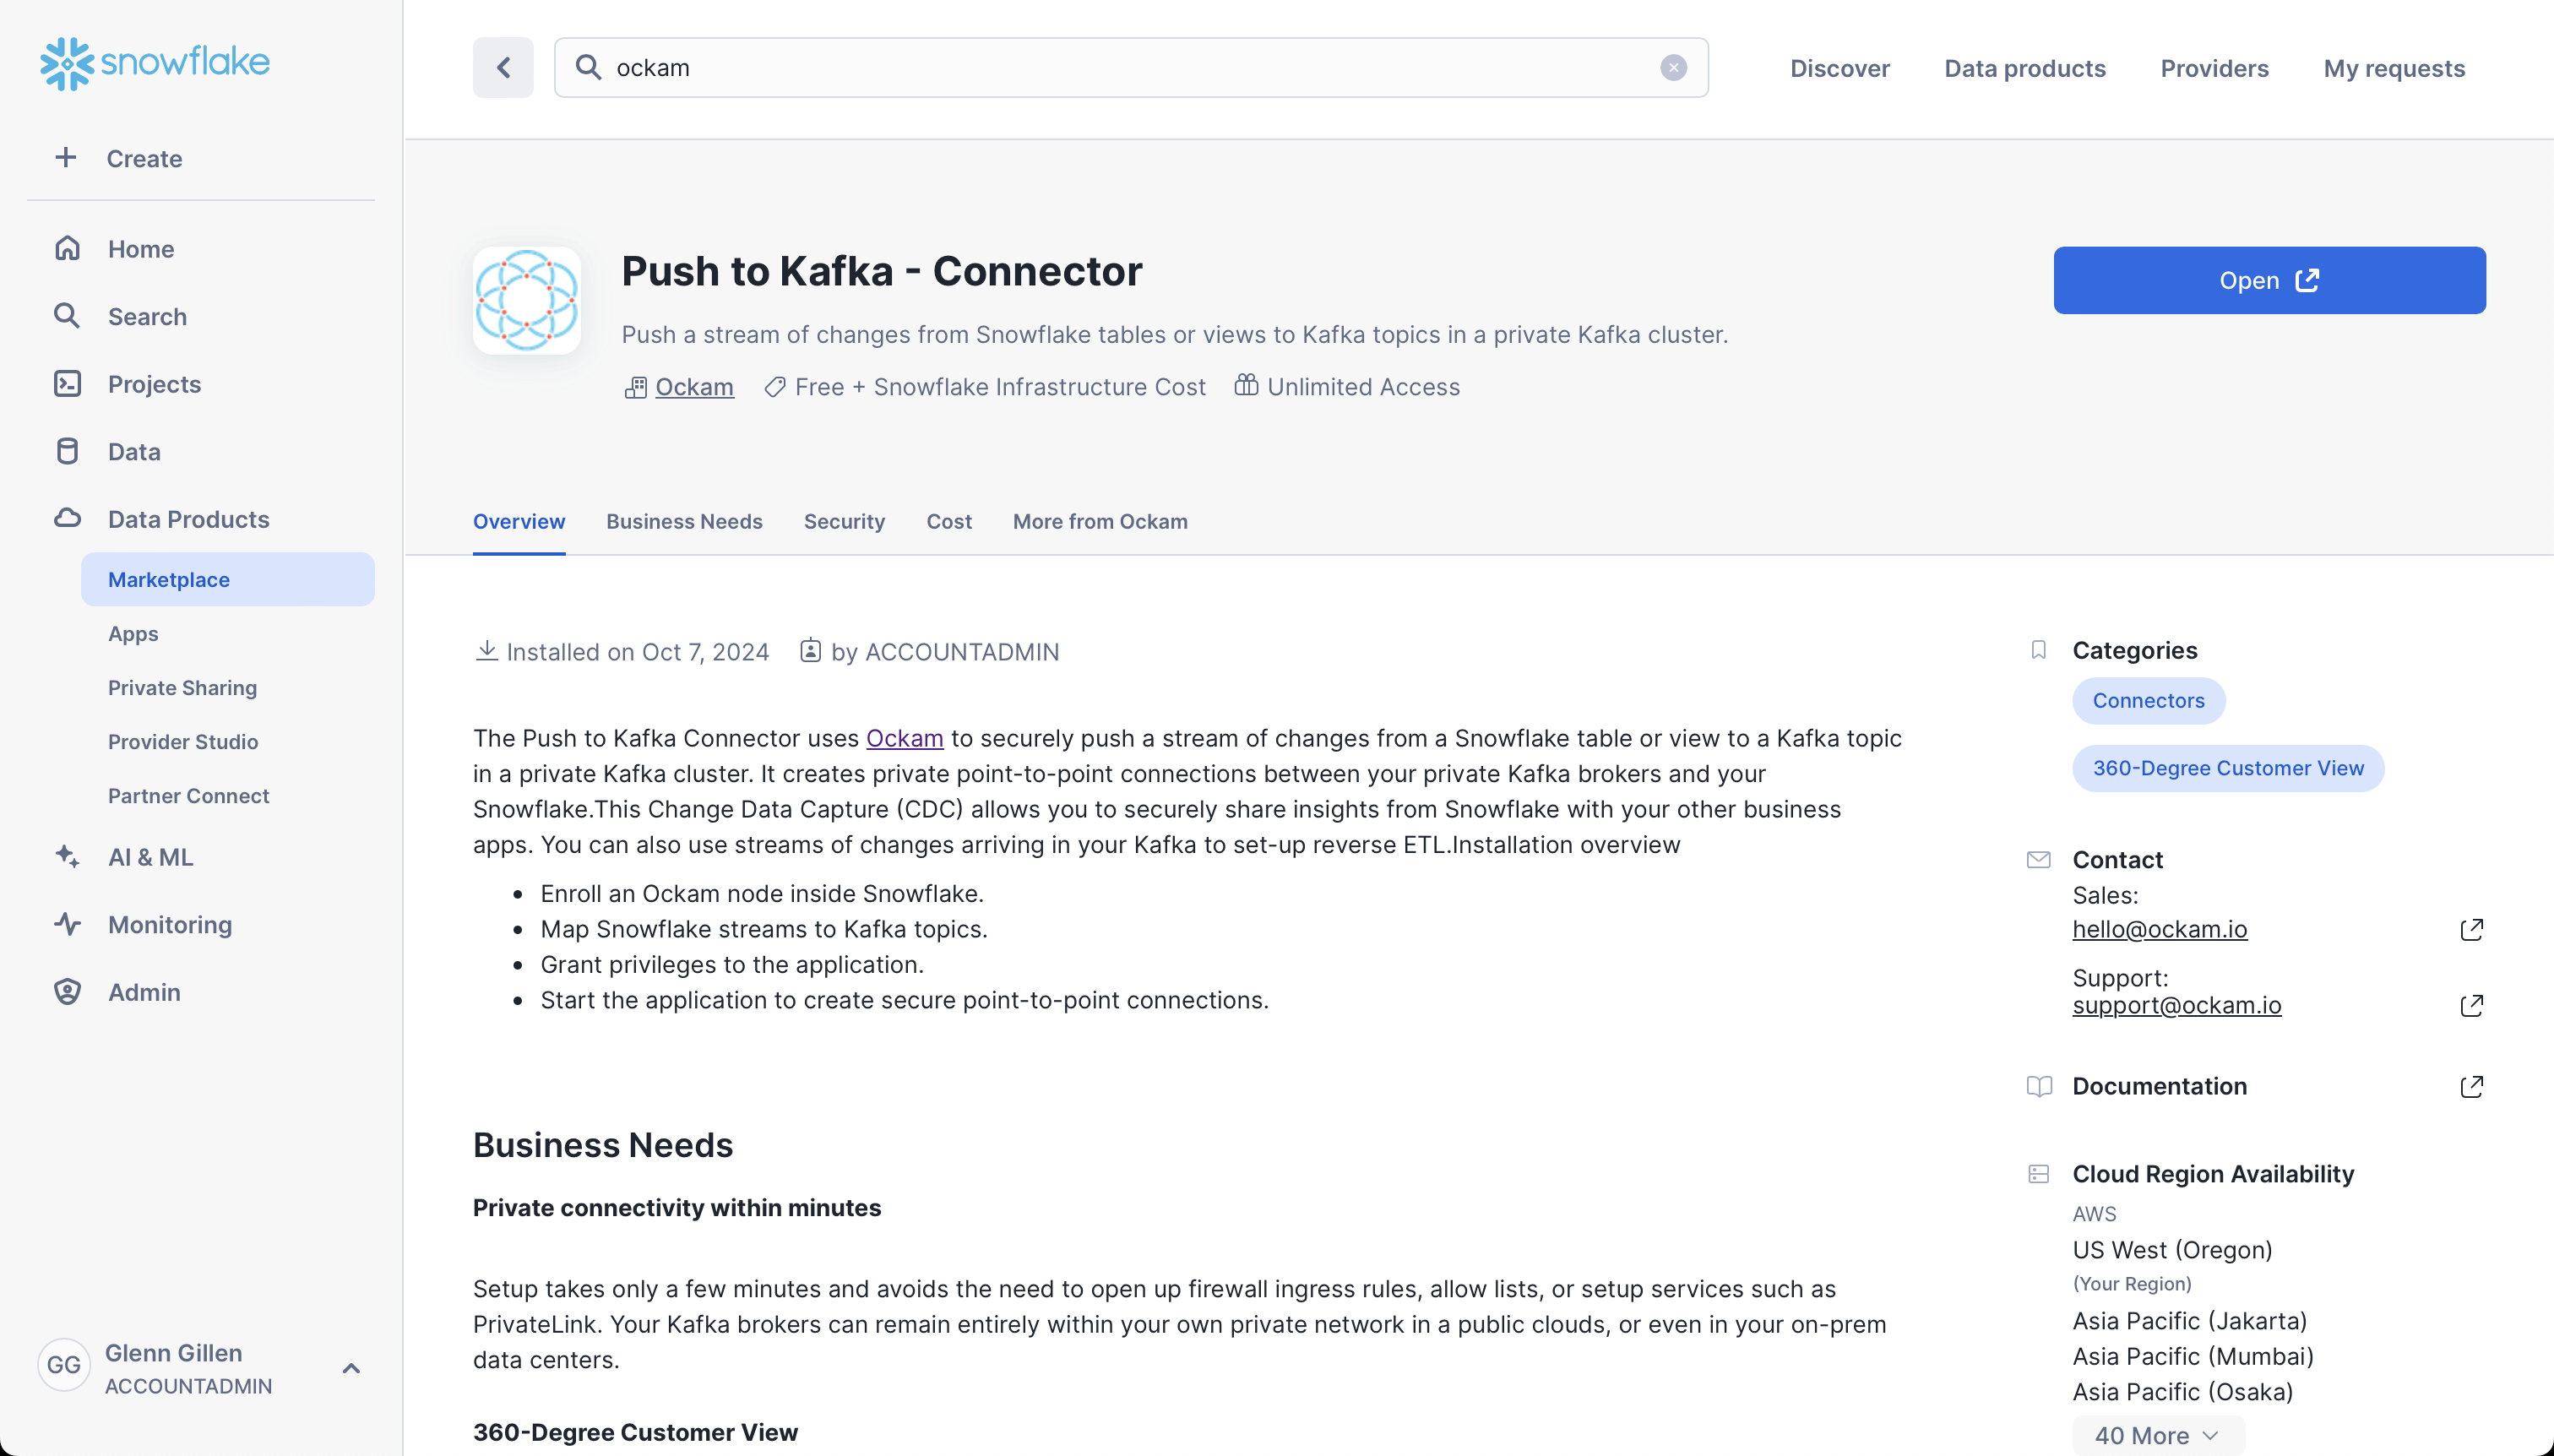Image resolution: width=2554 pixels, height=1456 pixels.
Task: Switch to the Business Needs tab
Action: (684, 522)
